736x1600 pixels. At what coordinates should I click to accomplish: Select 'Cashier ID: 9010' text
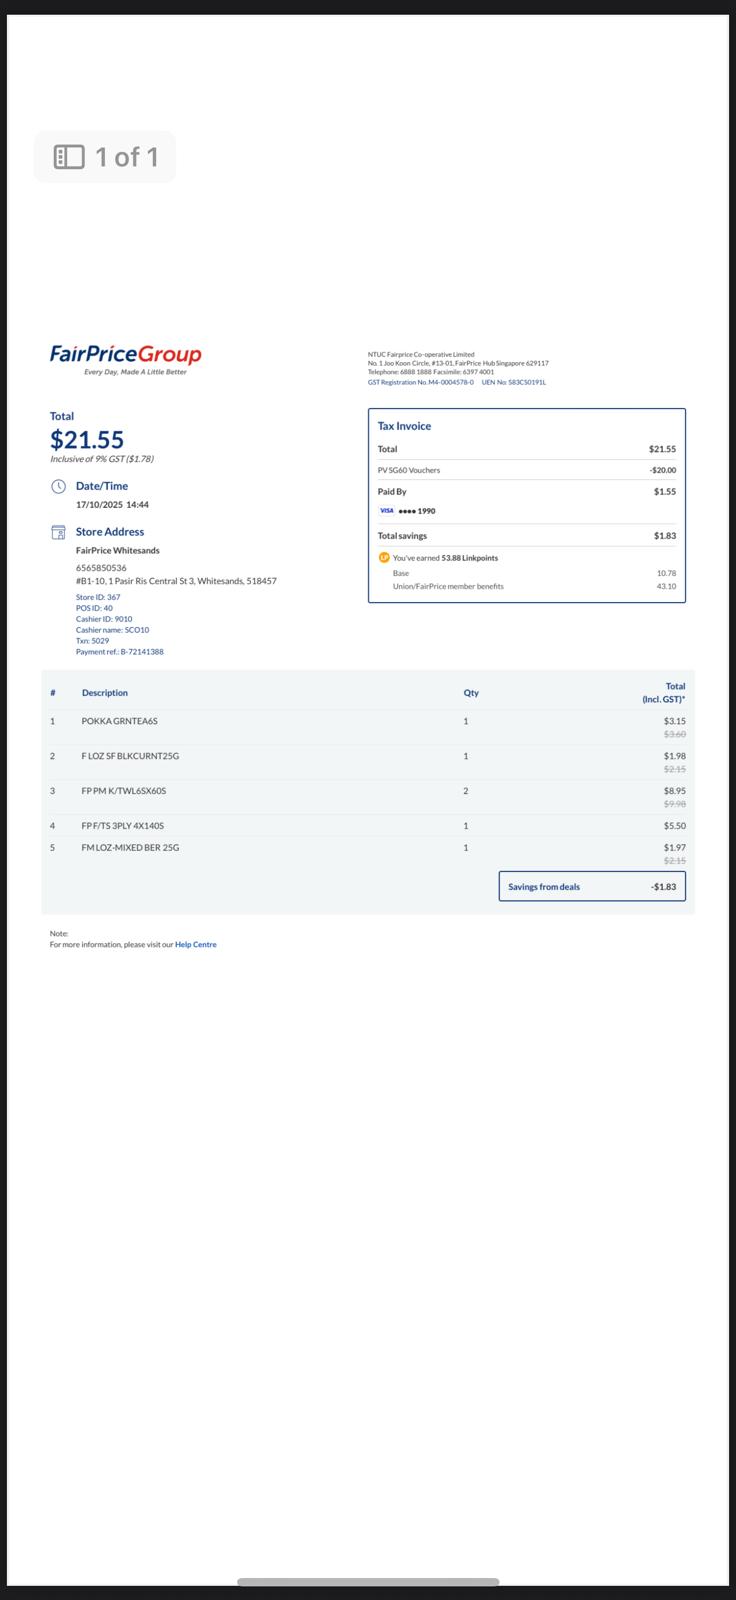click(104, 619)
